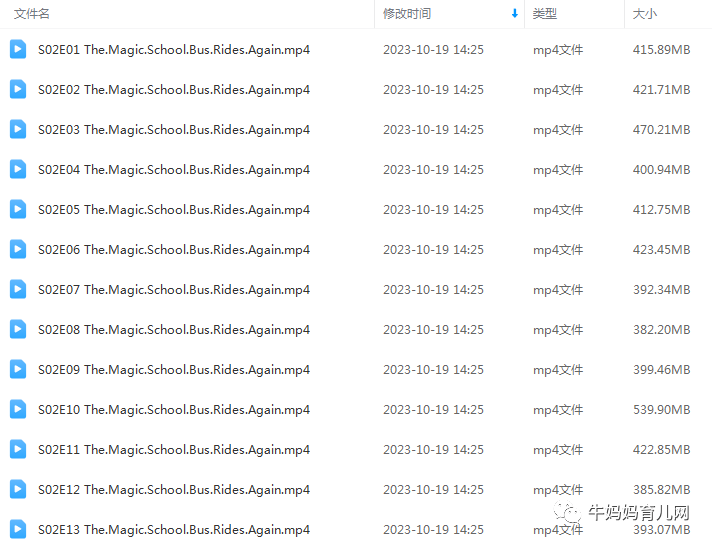
Task: Click the 类型 column header
Action: coord(544,14)
